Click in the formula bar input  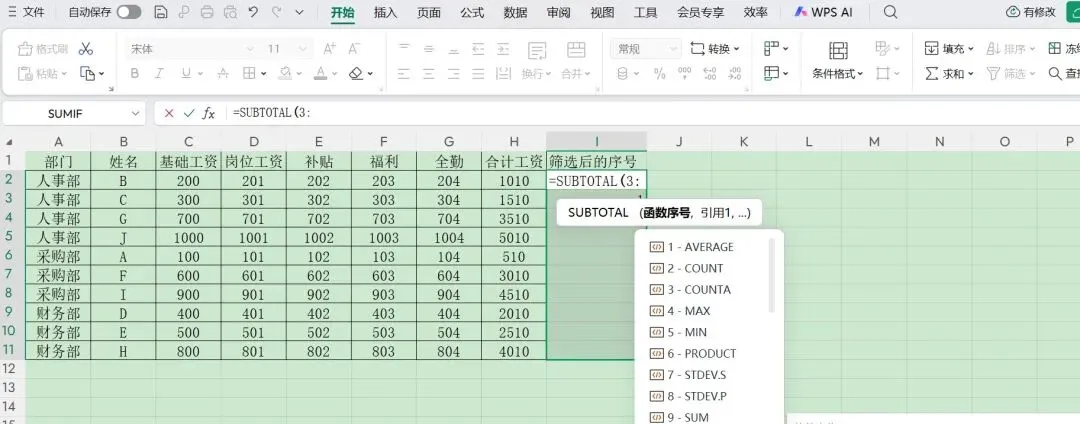653,114
